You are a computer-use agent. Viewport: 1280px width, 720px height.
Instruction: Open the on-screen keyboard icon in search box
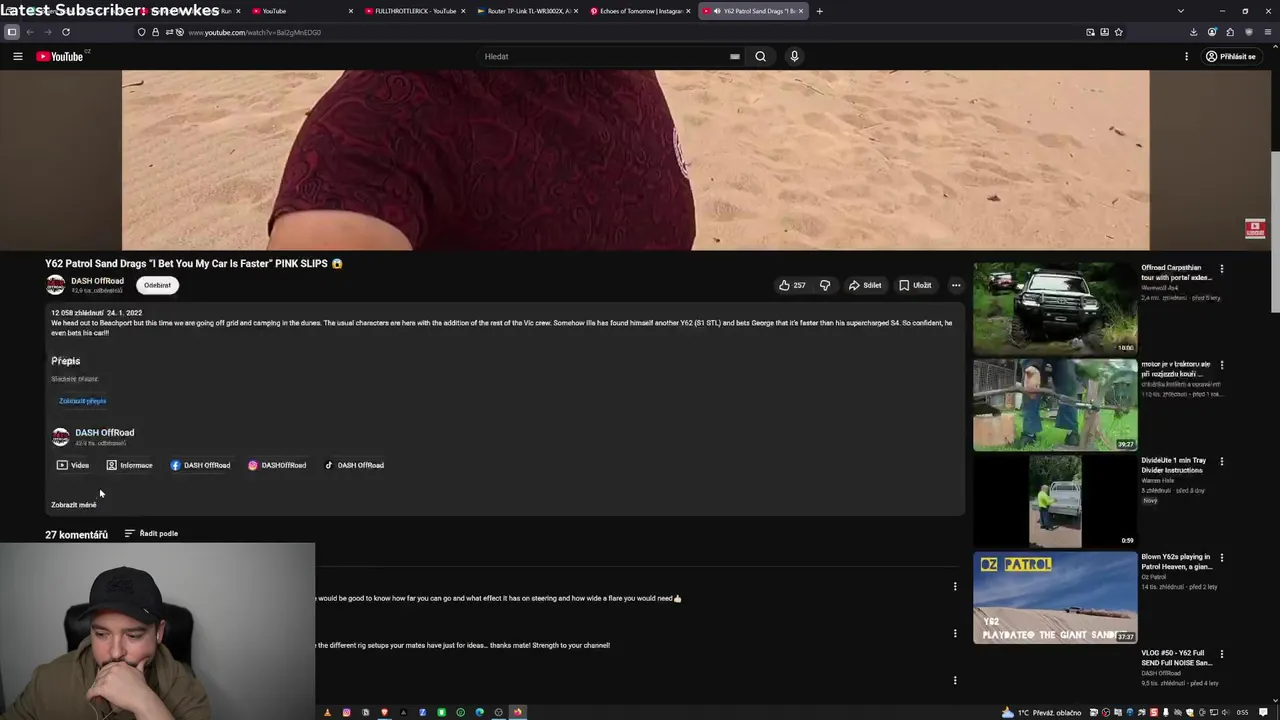(x=735, y=56)
